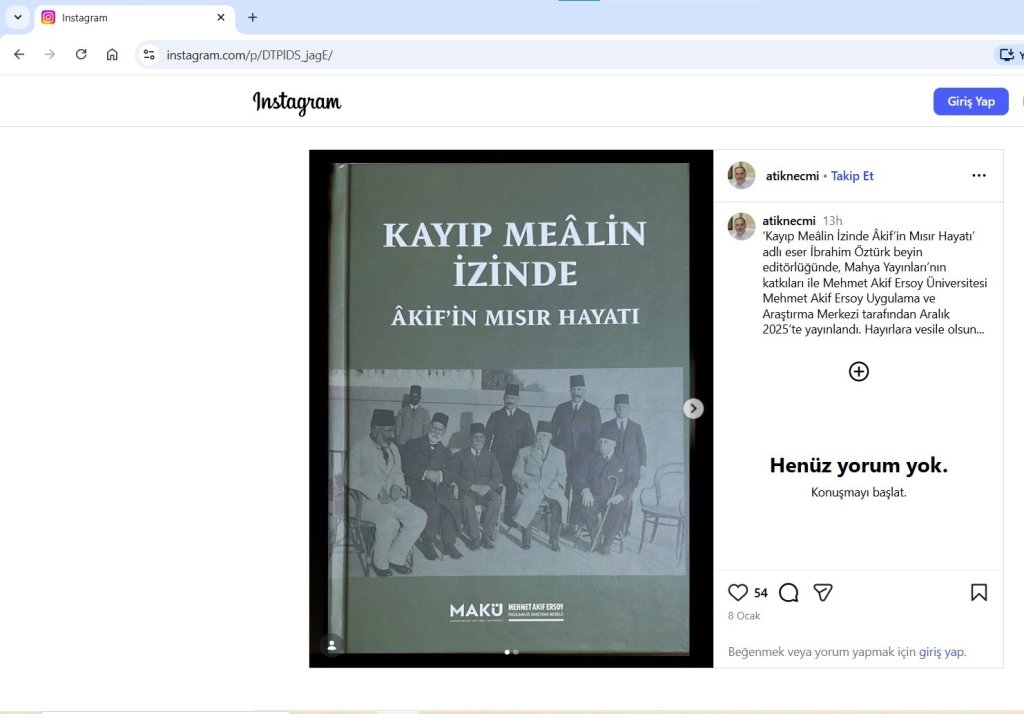The image size is (1024, 714).
Task: Reload the page in browser
Action: coord(81,55)
